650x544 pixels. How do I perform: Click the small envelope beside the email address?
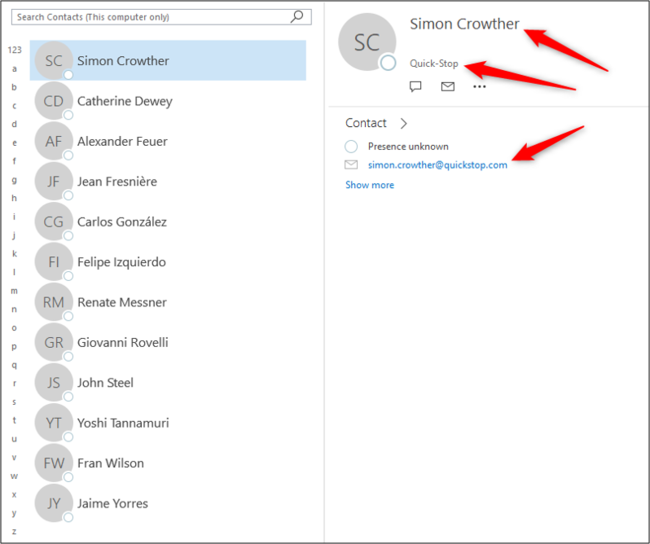click(x=351, y=165)
